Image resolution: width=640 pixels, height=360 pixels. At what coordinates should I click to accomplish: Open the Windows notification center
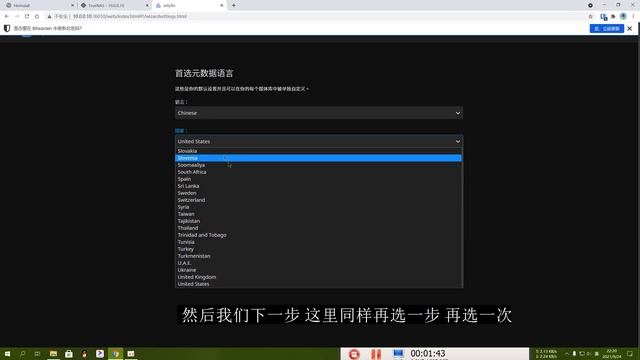630,353
